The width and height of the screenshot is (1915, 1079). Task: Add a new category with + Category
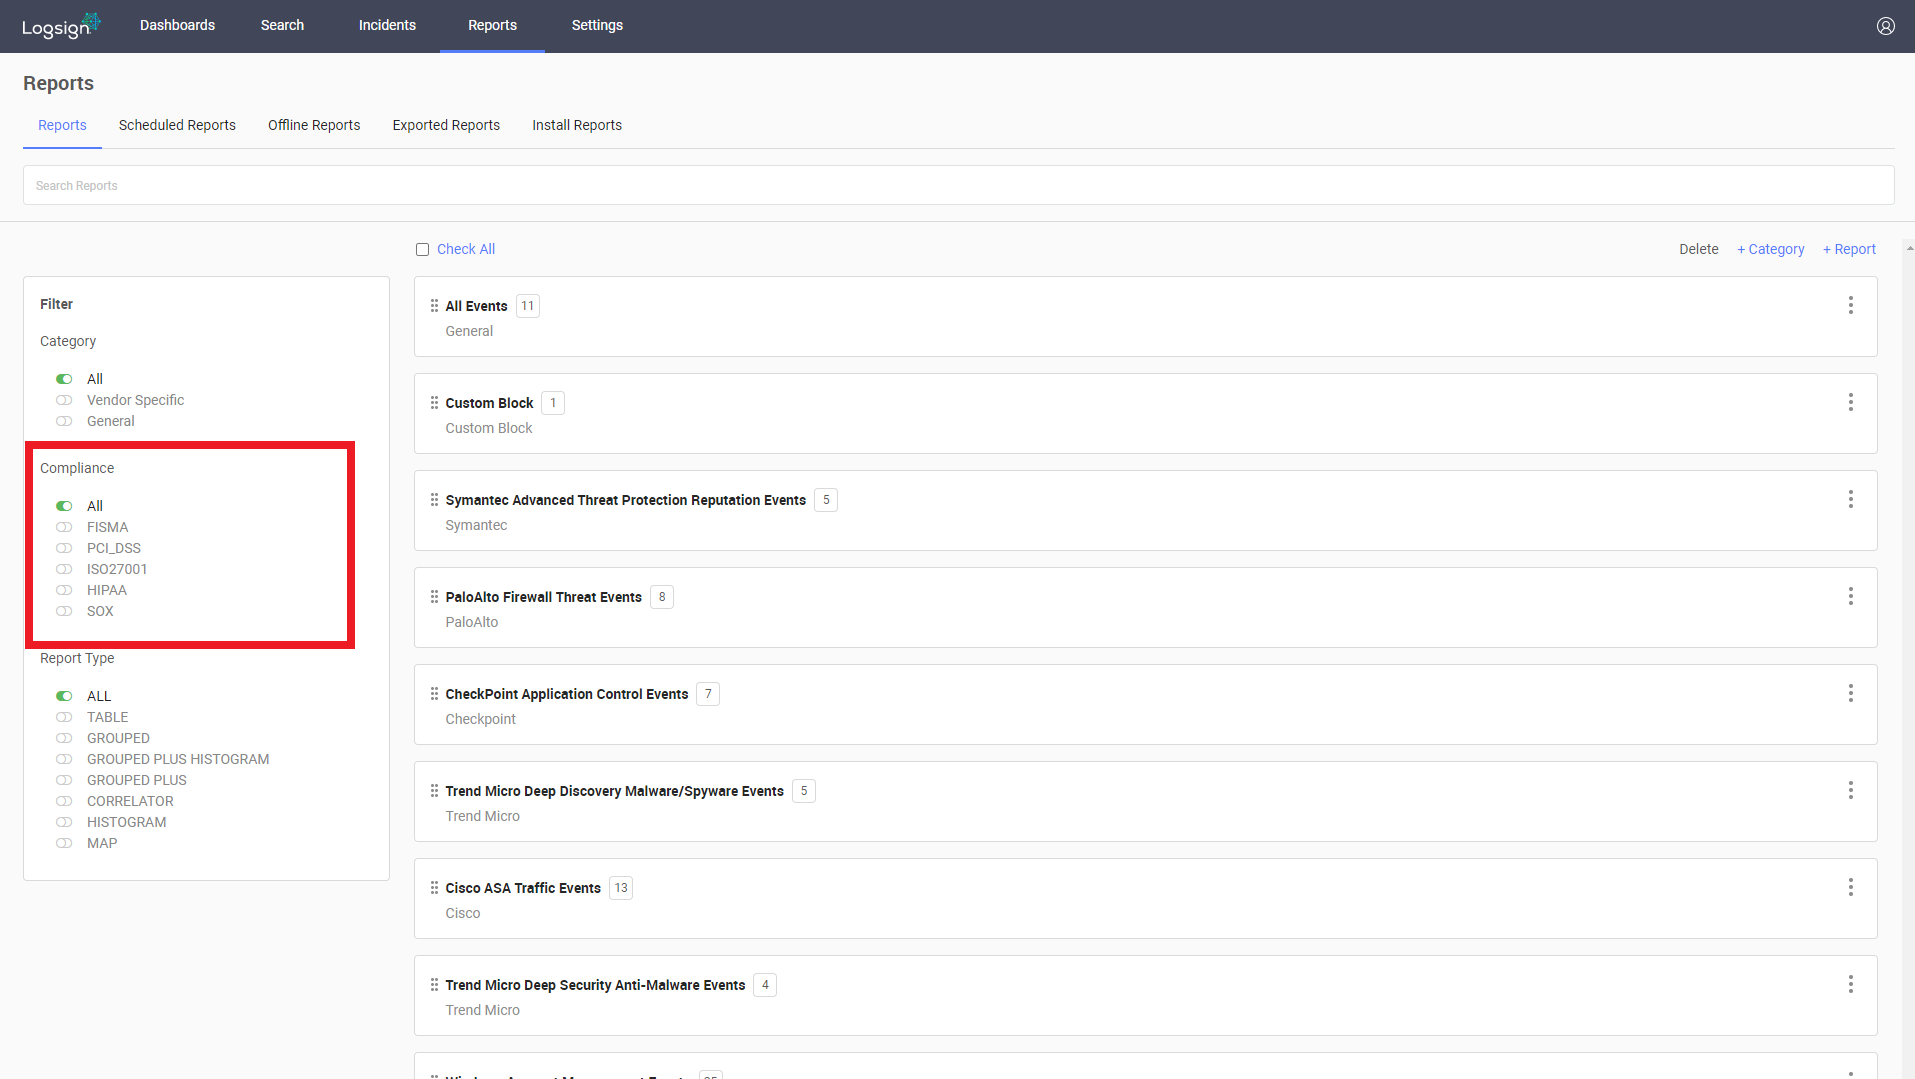pyautogui.click(x=1770, y=249)
